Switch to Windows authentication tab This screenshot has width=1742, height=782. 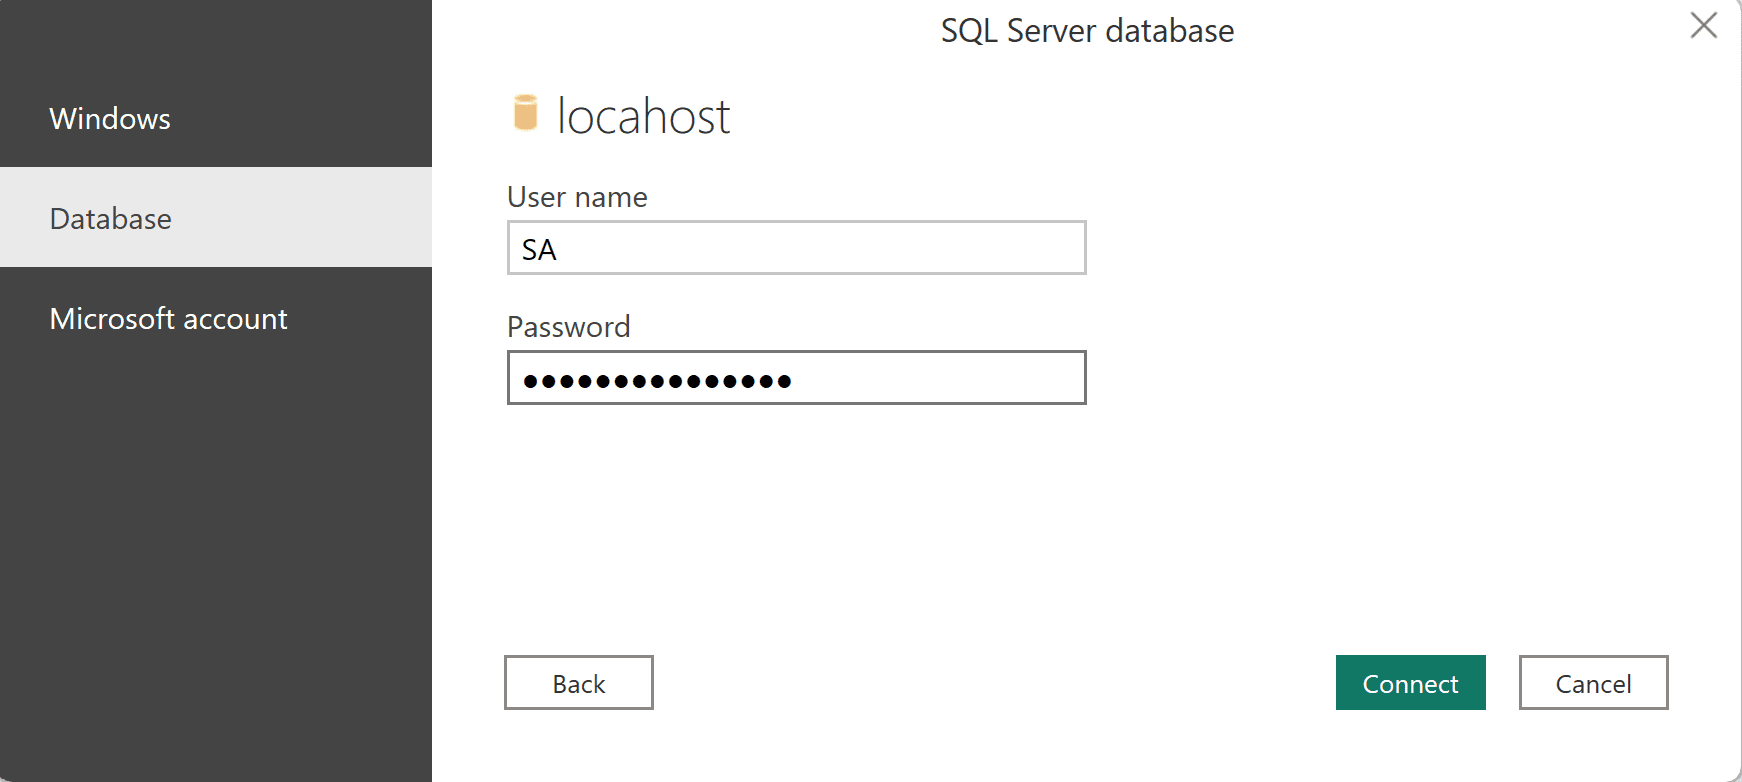point(216,118)
